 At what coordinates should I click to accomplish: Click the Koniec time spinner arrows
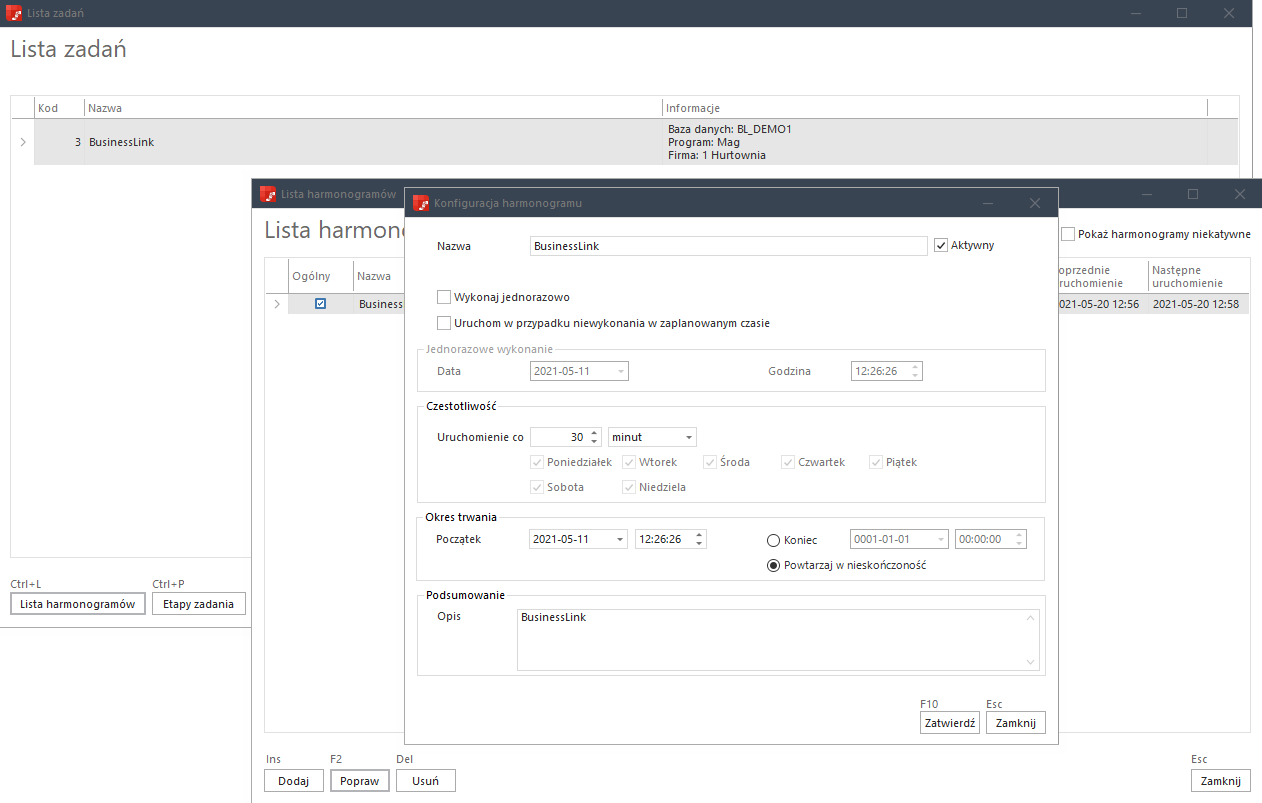1019,539
